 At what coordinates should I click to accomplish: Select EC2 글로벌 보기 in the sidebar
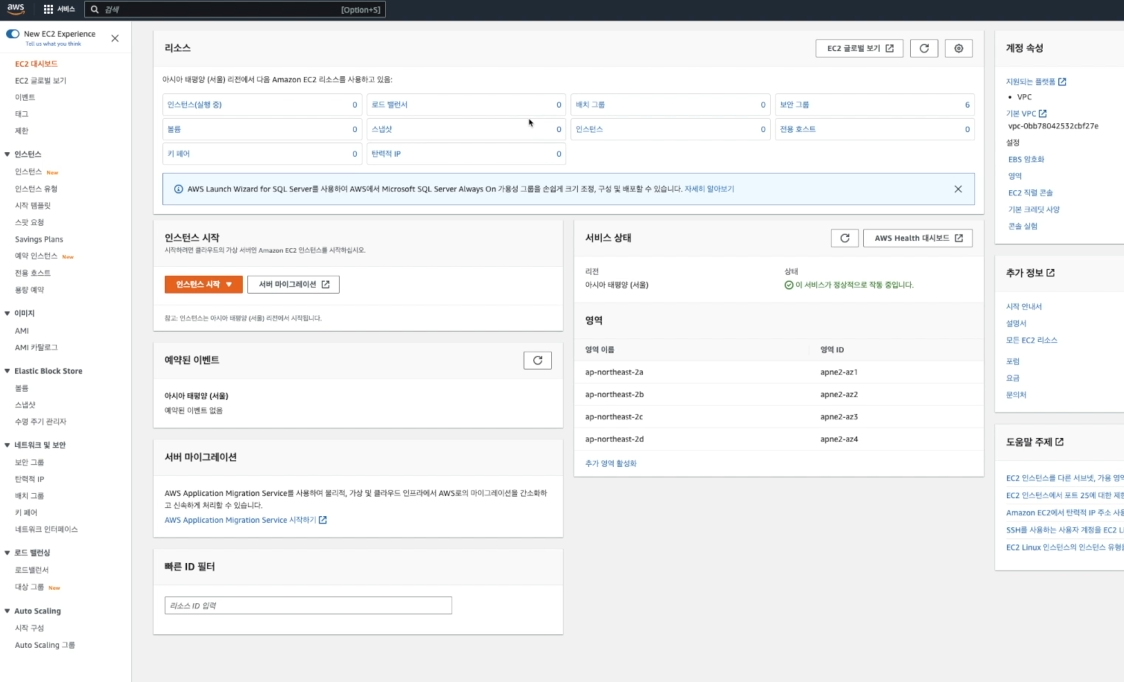click(x=40, y=80)
